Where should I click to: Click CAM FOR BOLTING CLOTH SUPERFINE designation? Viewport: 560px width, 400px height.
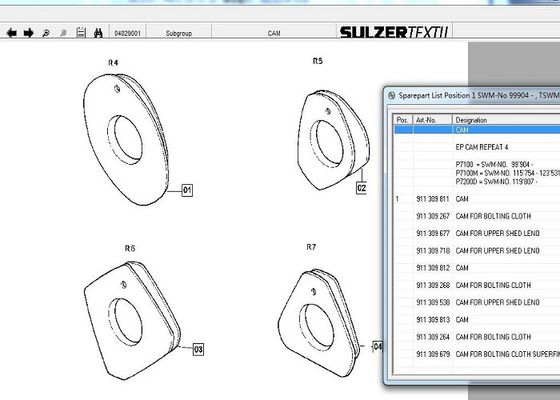tap(508, 354)
